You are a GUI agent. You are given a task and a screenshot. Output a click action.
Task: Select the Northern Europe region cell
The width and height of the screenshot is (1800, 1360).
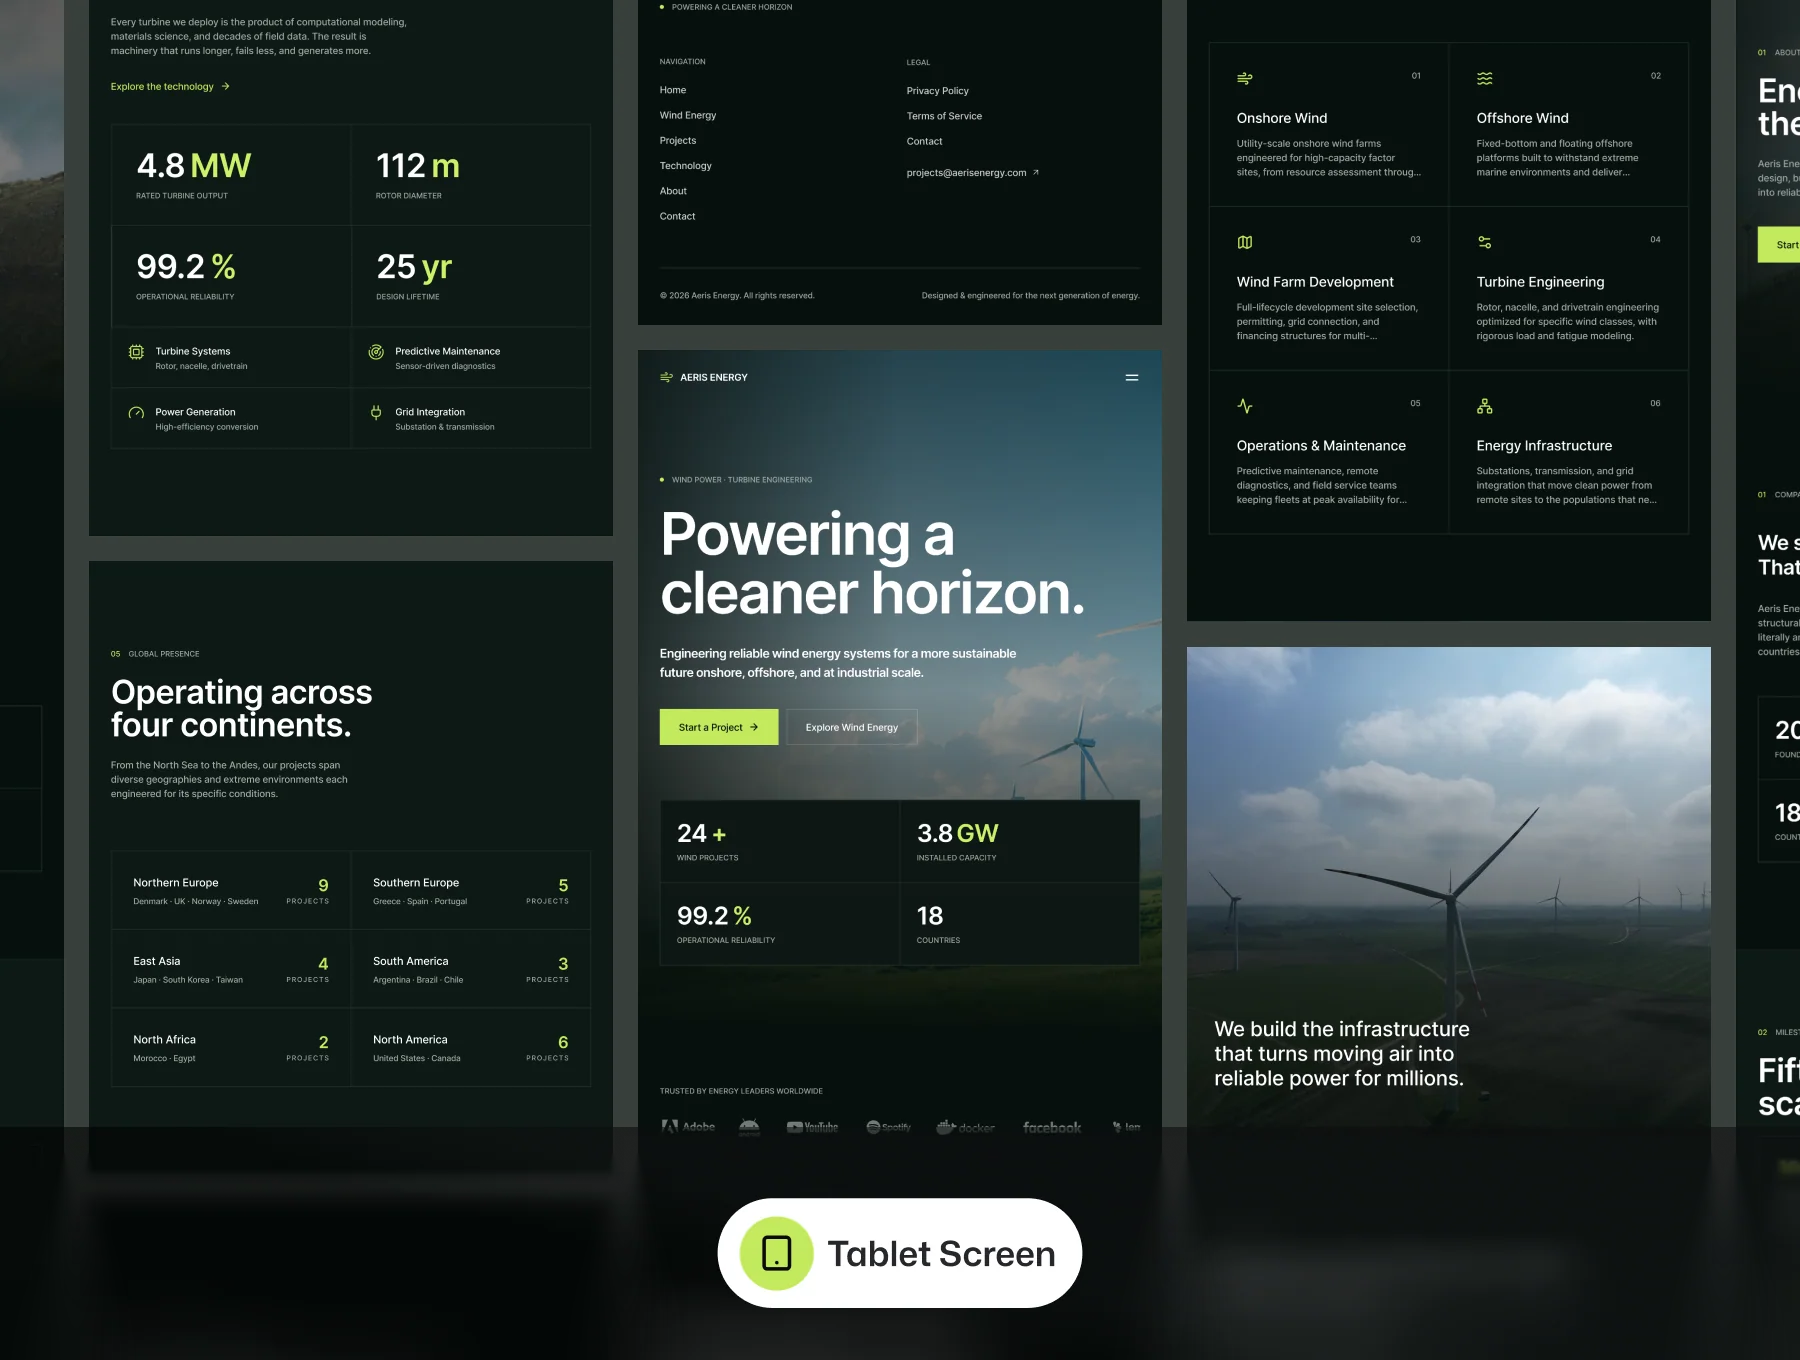tap(231, 890)
